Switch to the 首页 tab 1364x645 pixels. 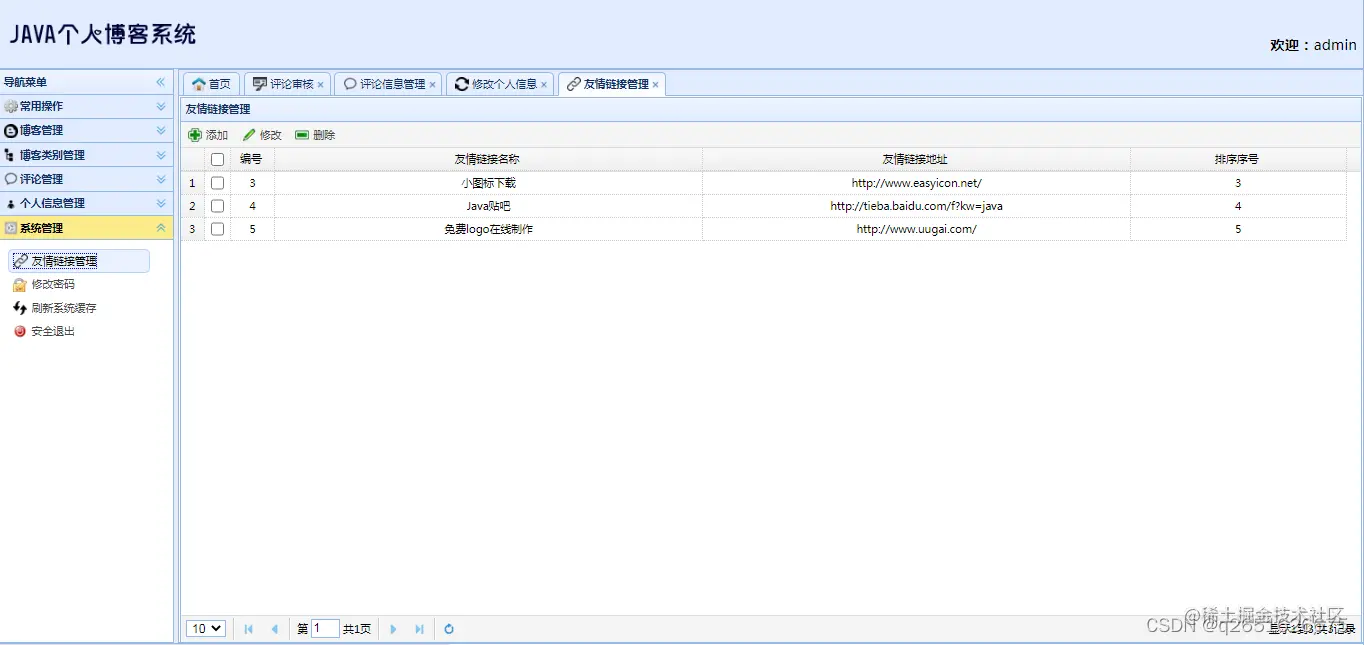(x=211, y=84)
